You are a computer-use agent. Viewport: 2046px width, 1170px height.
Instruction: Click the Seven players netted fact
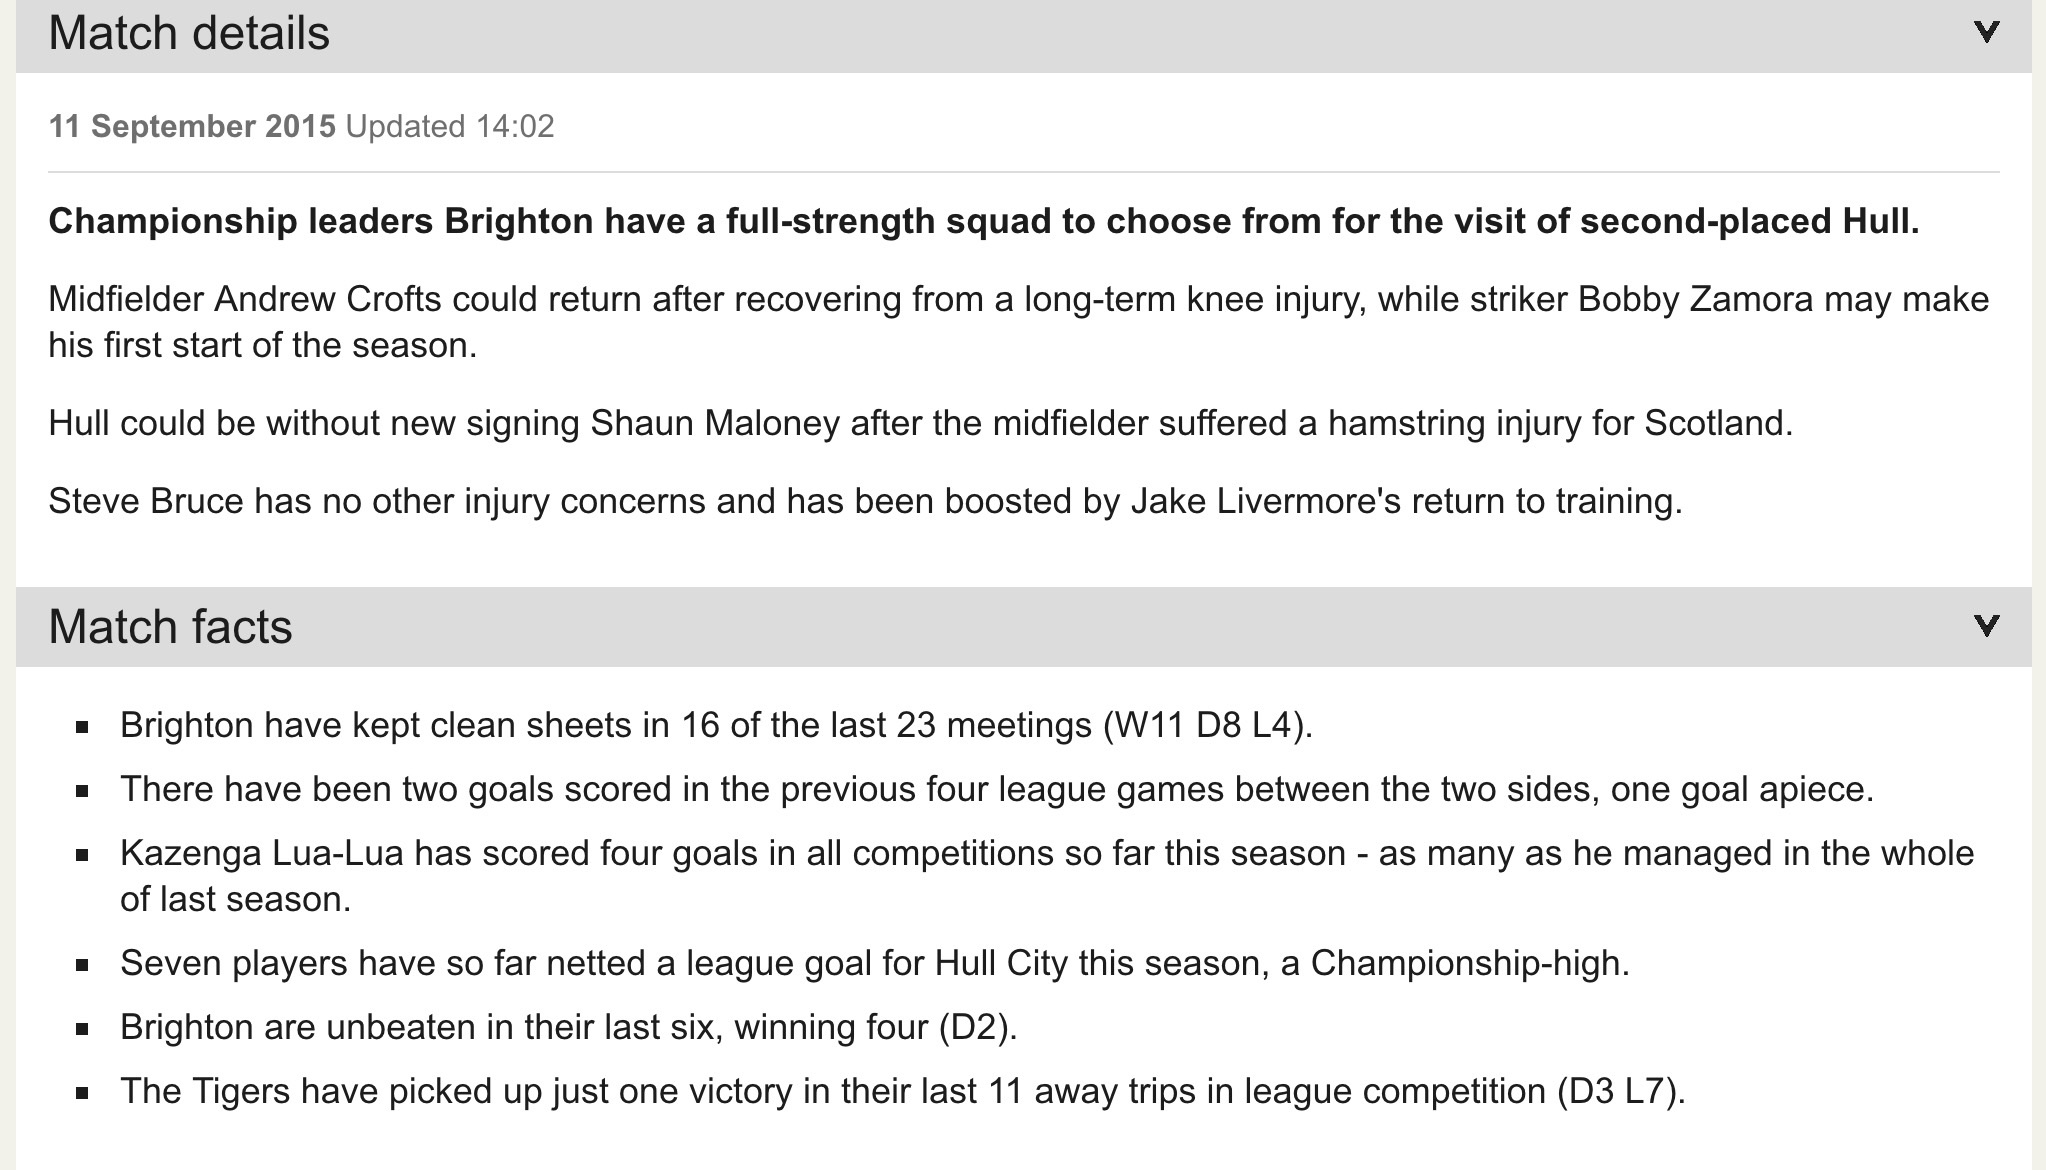click(x=875, y=963)
